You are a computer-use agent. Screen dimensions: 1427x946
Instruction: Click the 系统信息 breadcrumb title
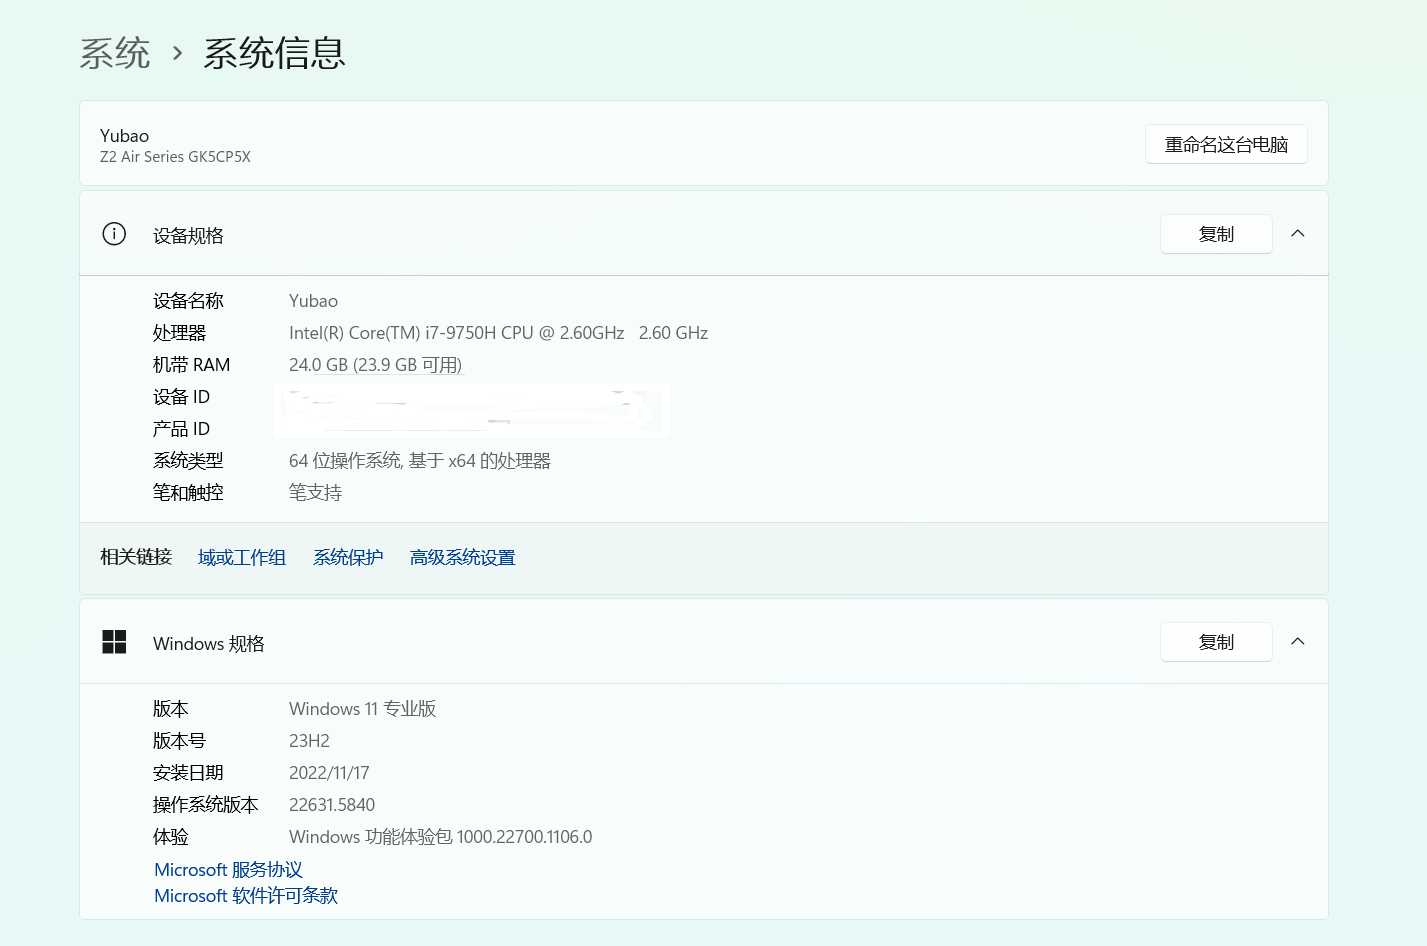click(x=275, y=55)
